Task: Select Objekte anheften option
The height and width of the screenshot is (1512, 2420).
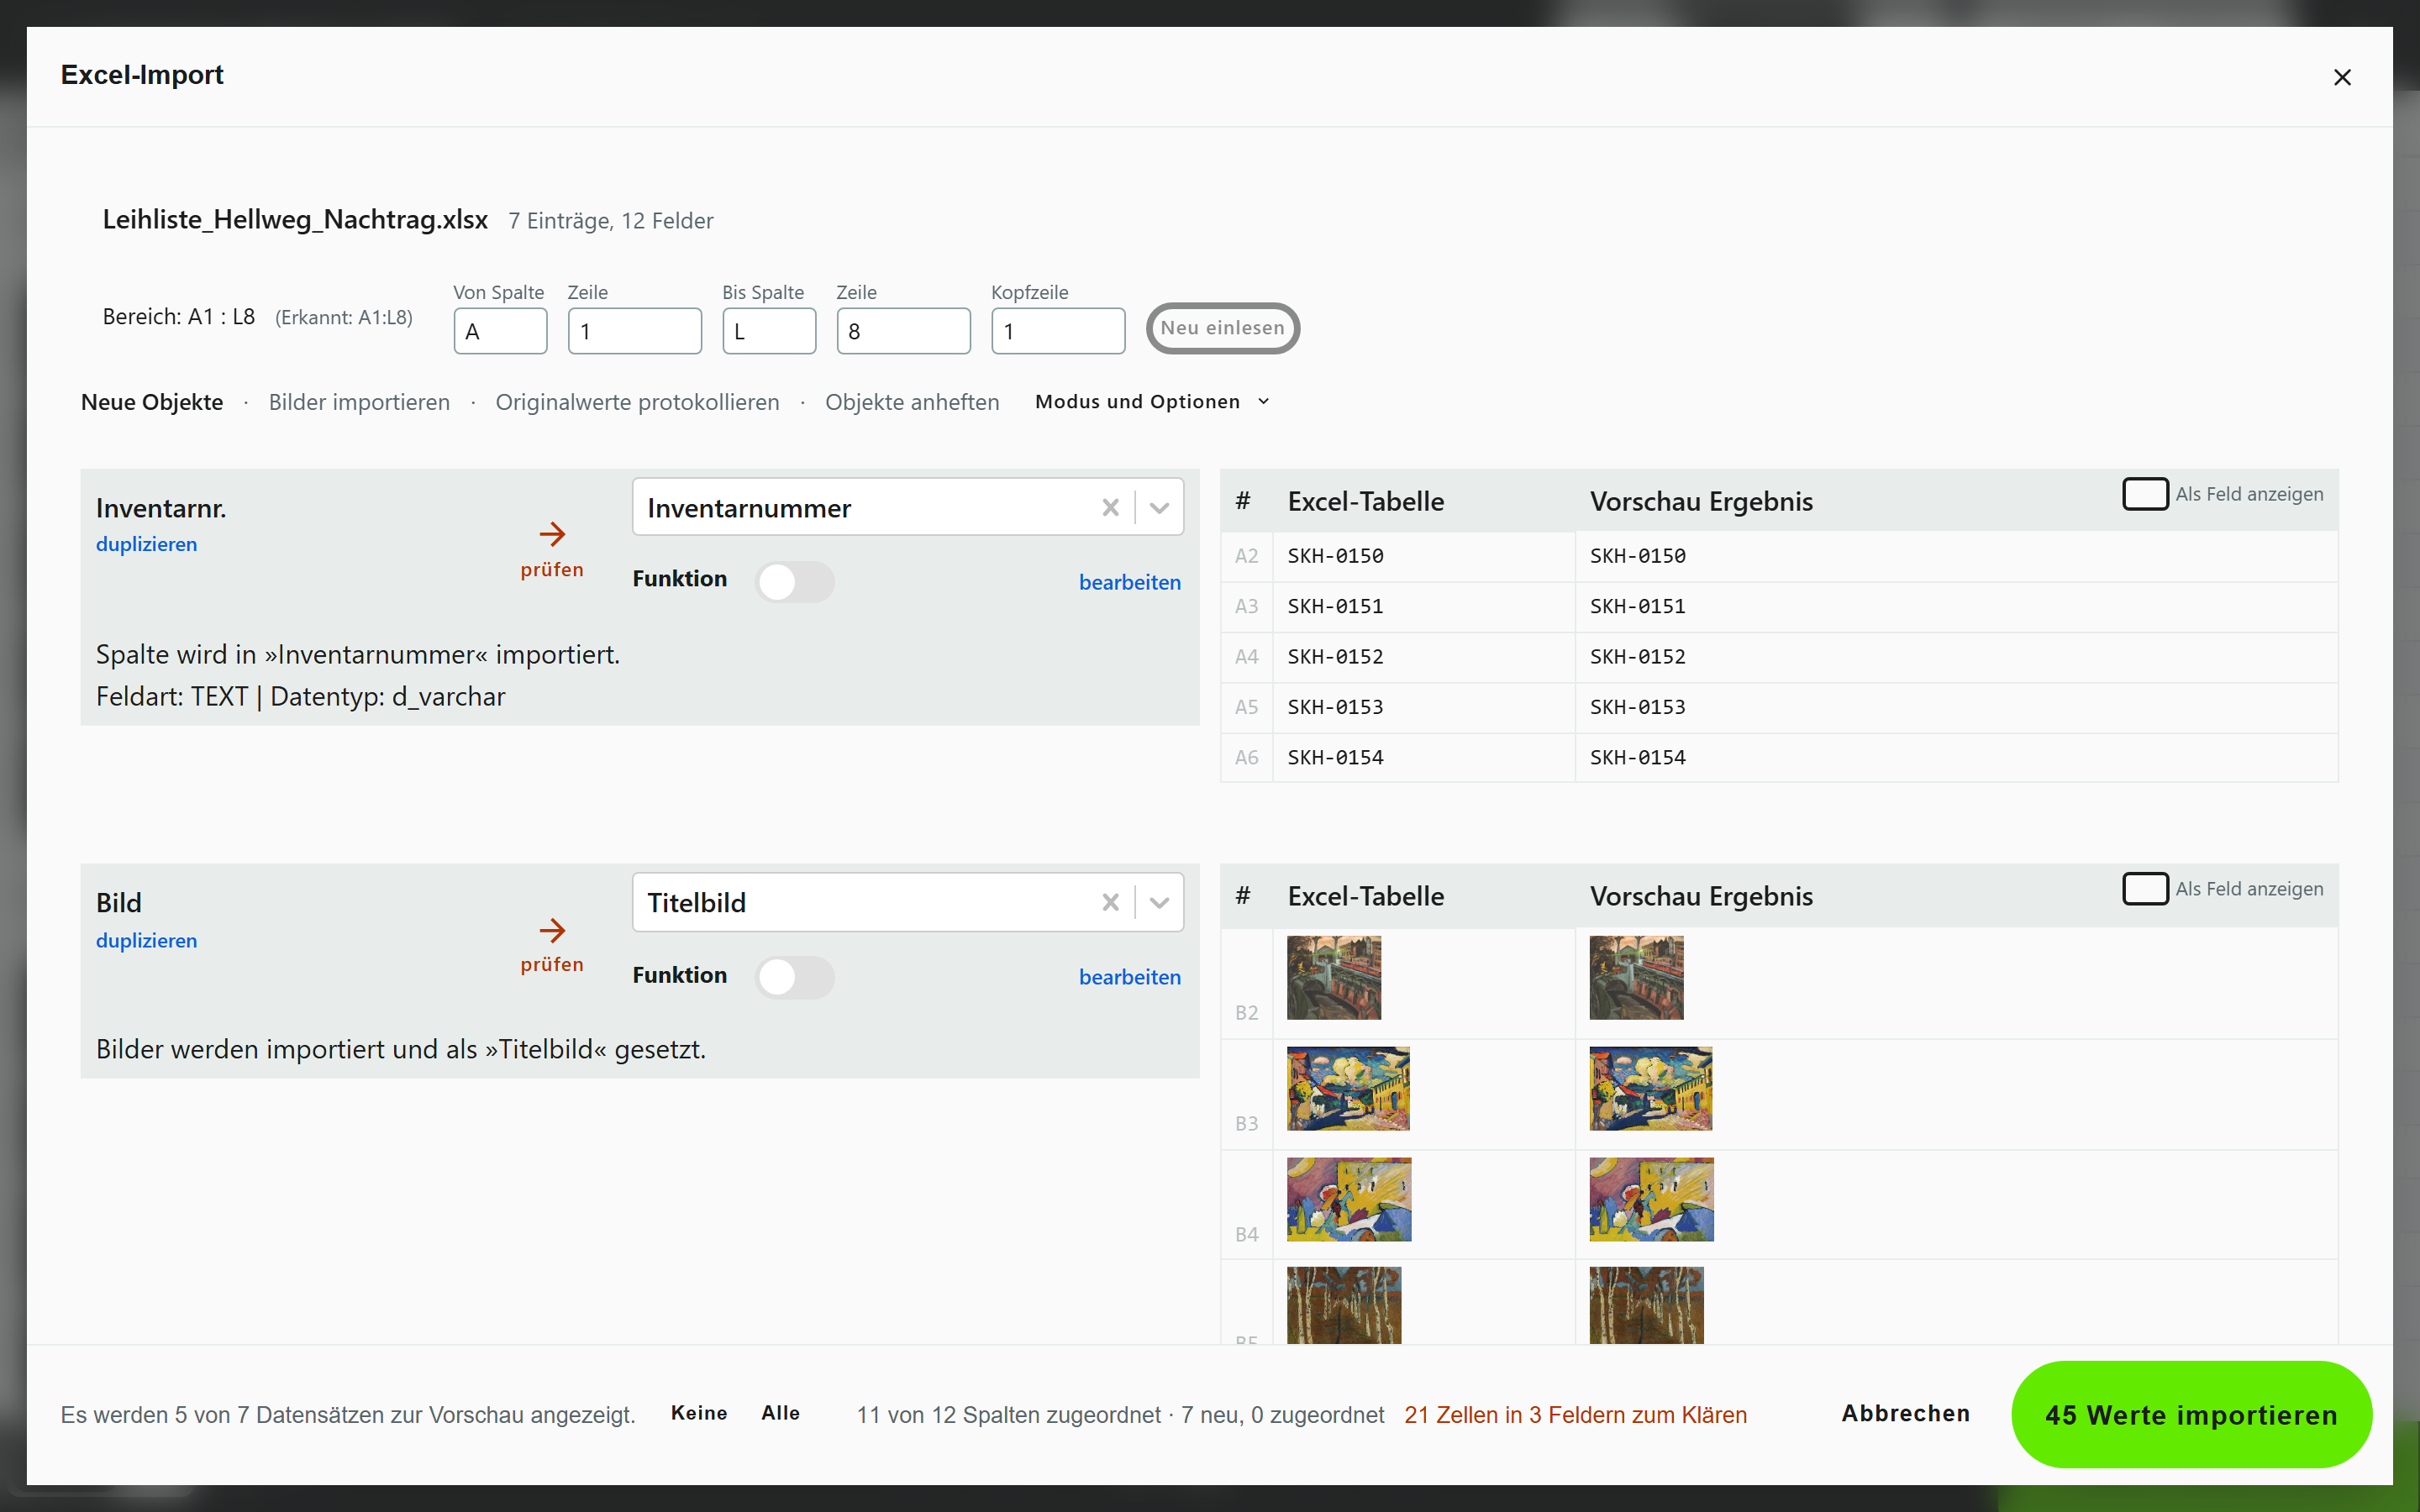Action: coord(912,402)
